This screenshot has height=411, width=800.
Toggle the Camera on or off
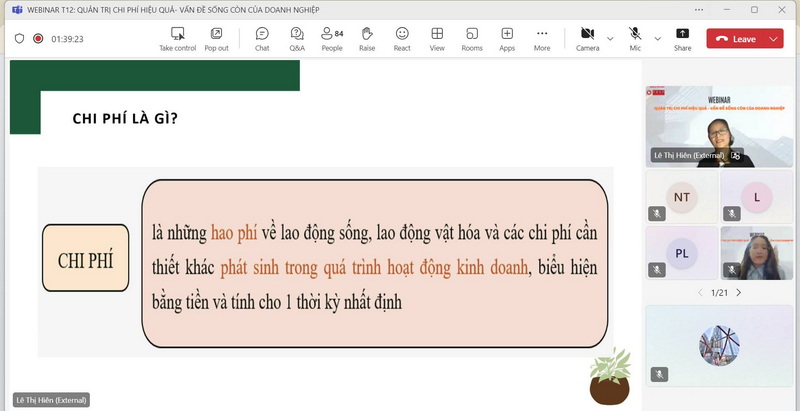pyautogui.click(x=587, y=38)
